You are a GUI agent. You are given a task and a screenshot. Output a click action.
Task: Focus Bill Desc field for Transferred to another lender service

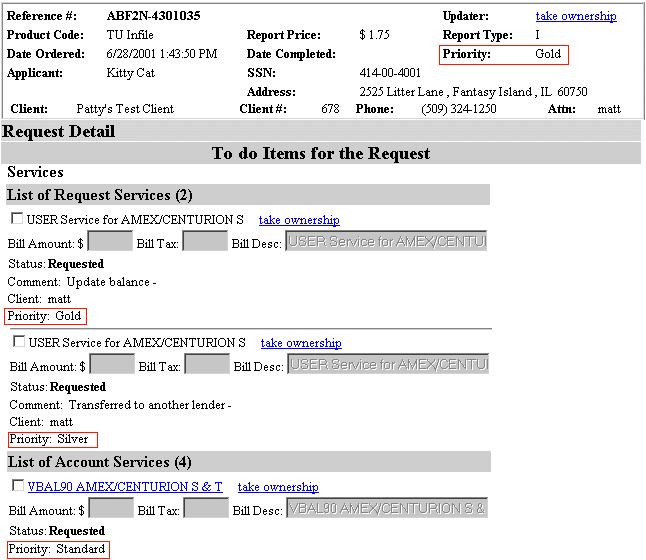(388, 364)
